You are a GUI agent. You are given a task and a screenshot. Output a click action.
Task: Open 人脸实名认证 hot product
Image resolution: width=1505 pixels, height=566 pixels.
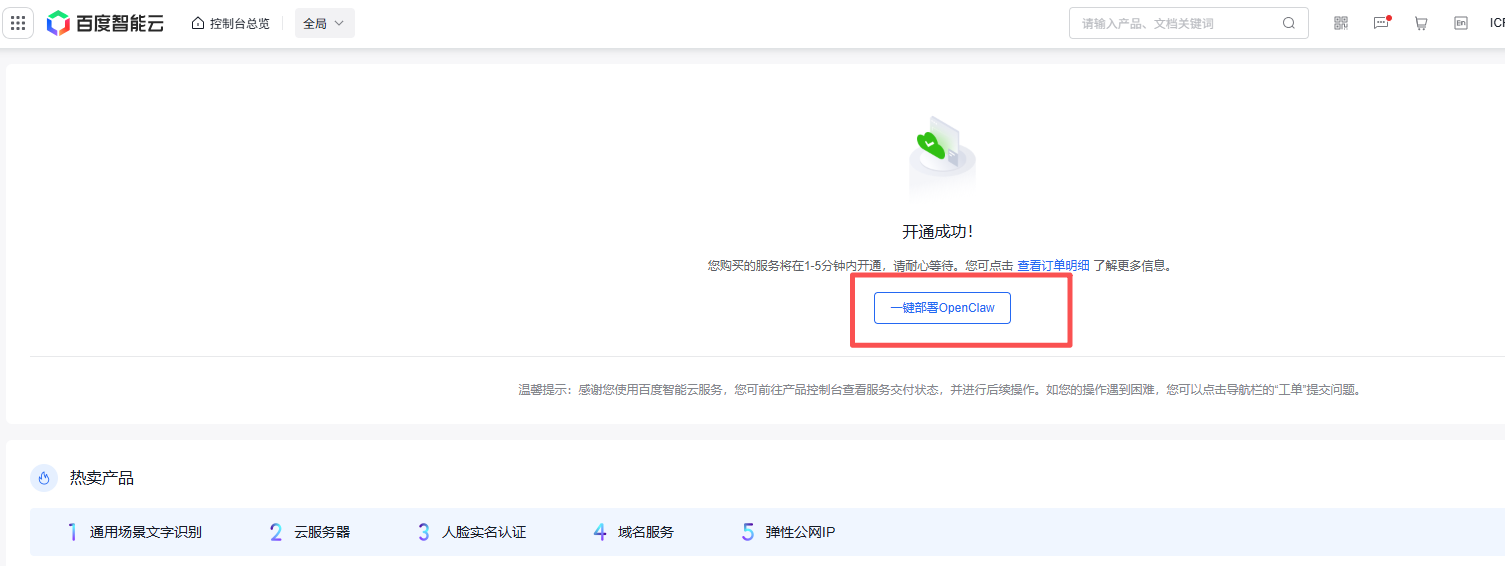pyautogui.click(x=484, y=532)
